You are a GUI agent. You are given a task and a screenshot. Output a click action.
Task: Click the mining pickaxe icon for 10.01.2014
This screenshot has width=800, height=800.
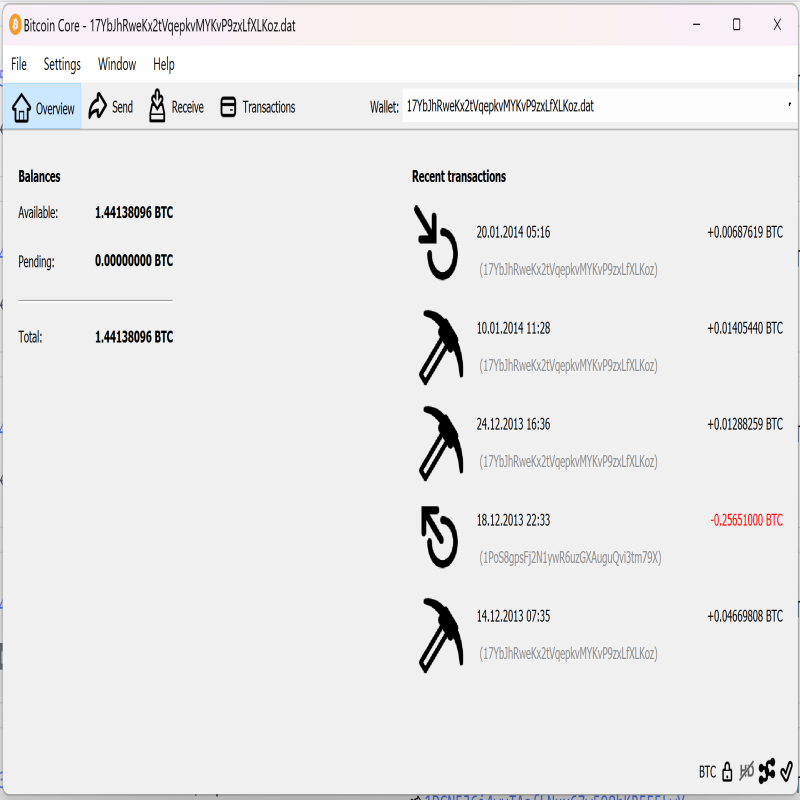tap(441, 347)
